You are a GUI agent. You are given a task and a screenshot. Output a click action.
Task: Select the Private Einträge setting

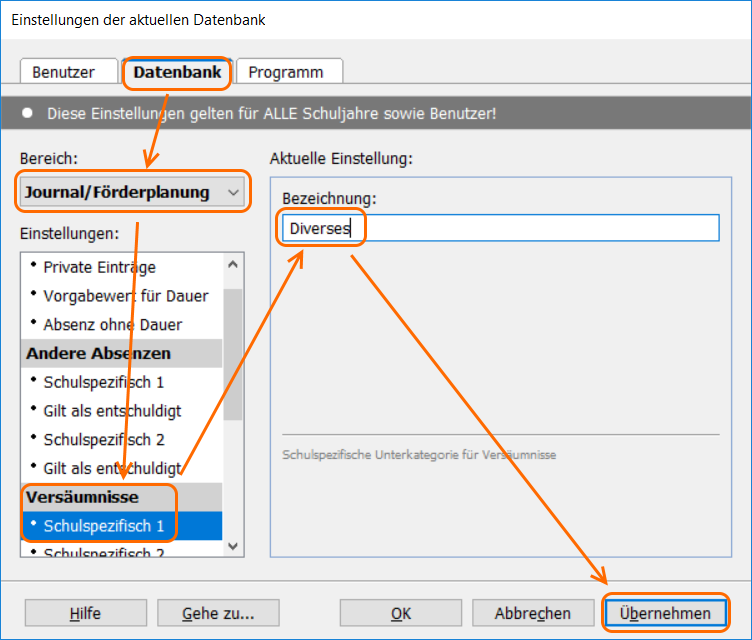tap(99, 267)
